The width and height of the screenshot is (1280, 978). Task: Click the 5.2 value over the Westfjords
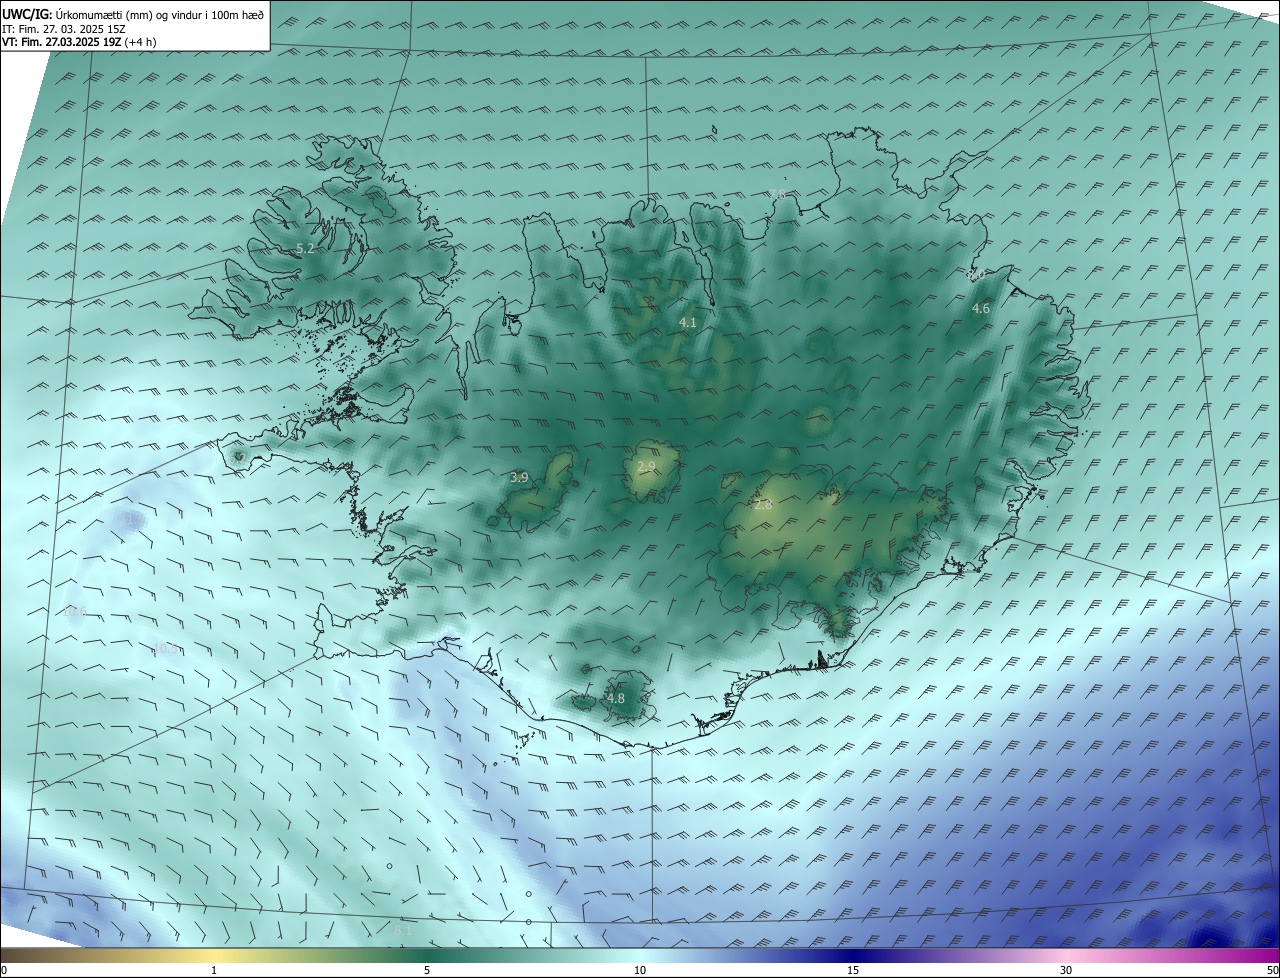pos(305,248)
